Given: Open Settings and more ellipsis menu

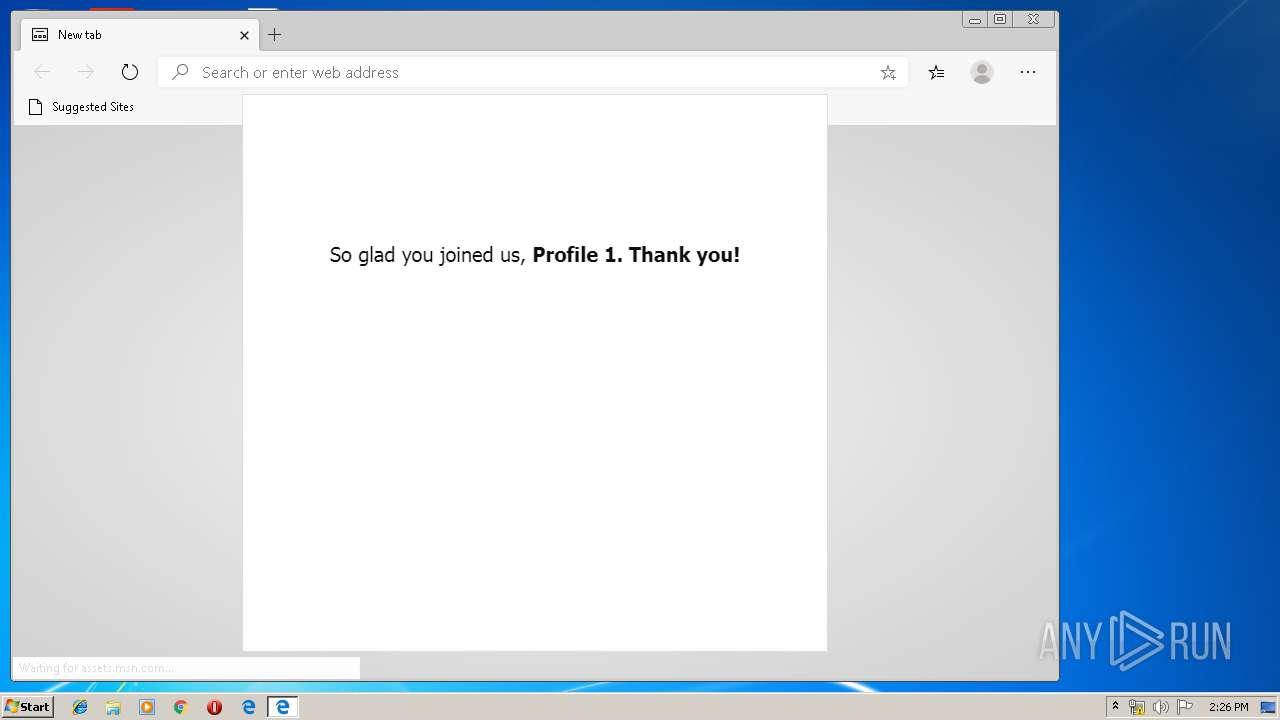Looking at the screenshot, I should 1028,72.
